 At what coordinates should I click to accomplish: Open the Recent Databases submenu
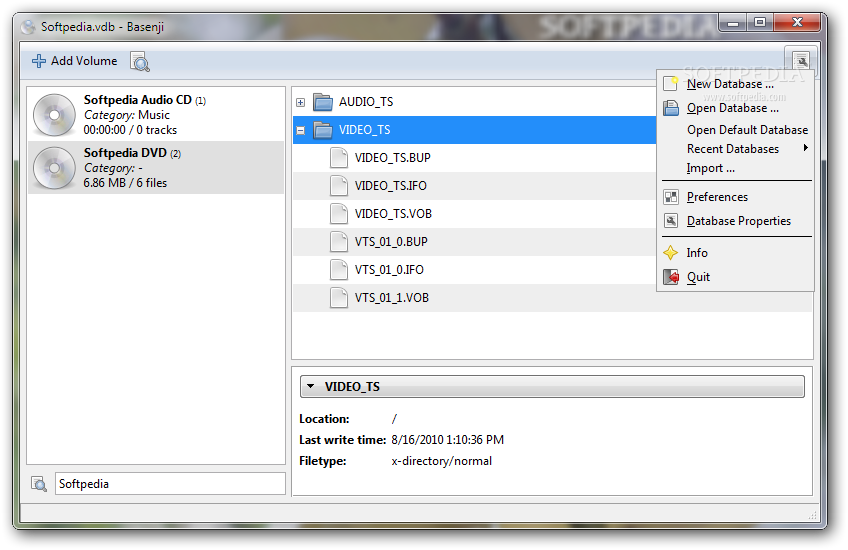coord(733,149)
